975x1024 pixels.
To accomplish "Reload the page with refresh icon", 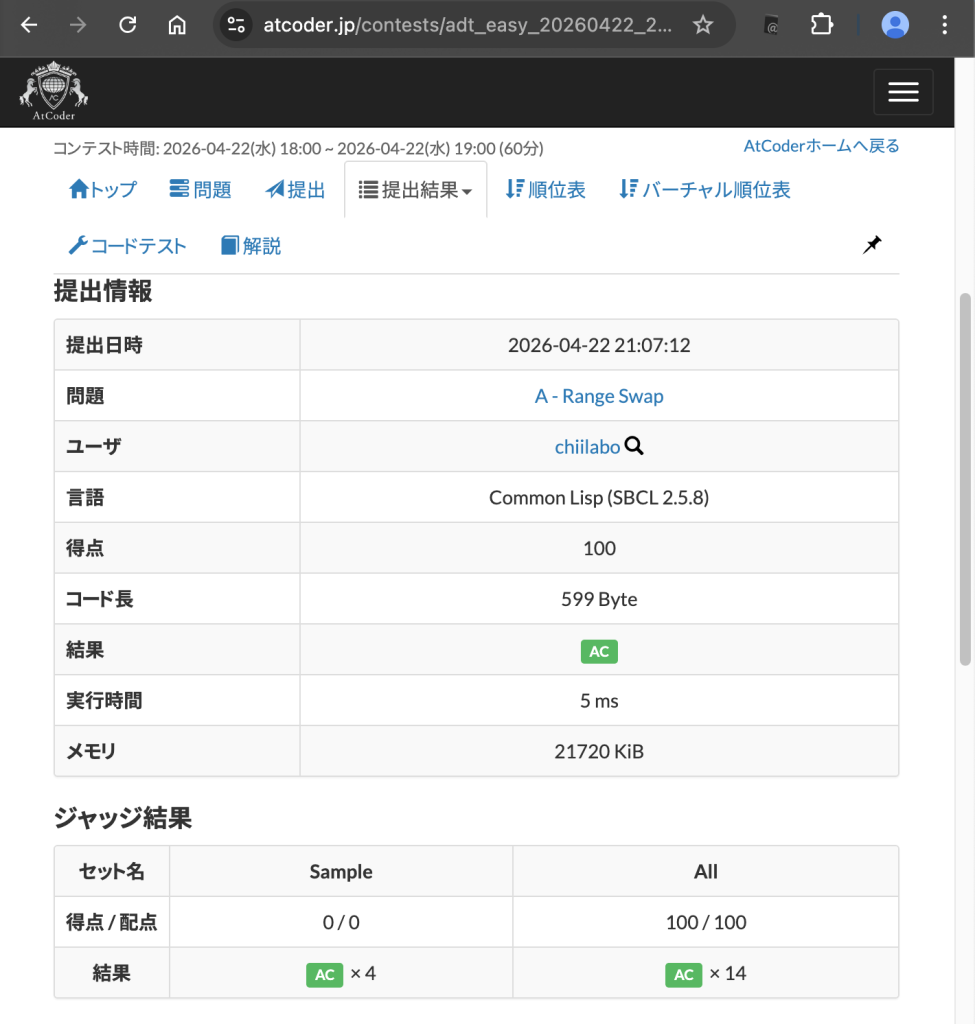I will pyautogui.click(x=127, y=25).
